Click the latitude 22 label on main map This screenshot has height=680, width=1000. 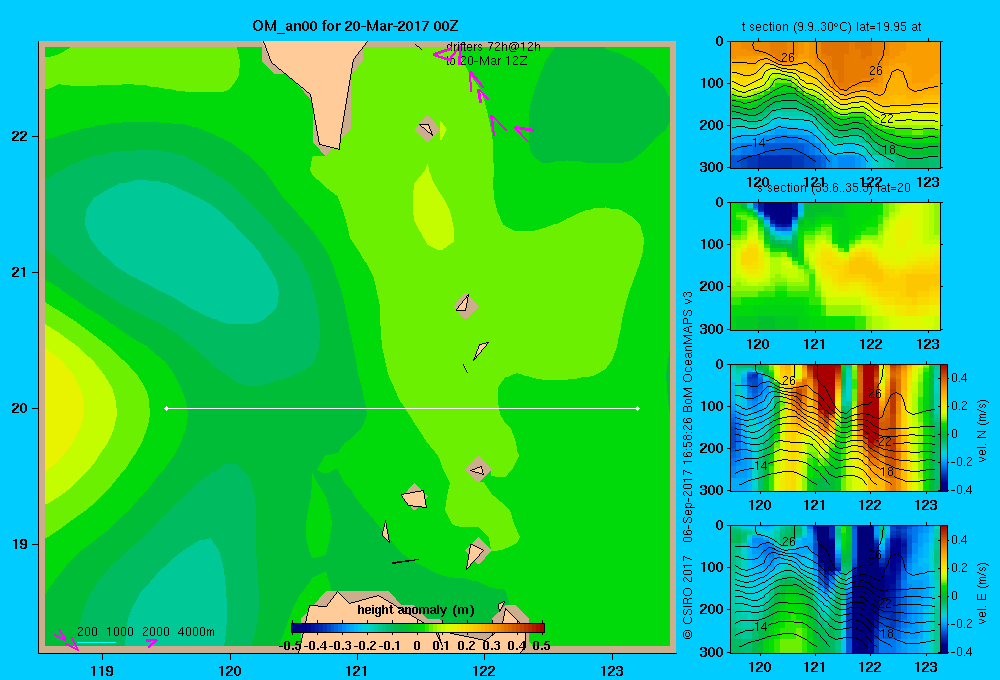20,136
